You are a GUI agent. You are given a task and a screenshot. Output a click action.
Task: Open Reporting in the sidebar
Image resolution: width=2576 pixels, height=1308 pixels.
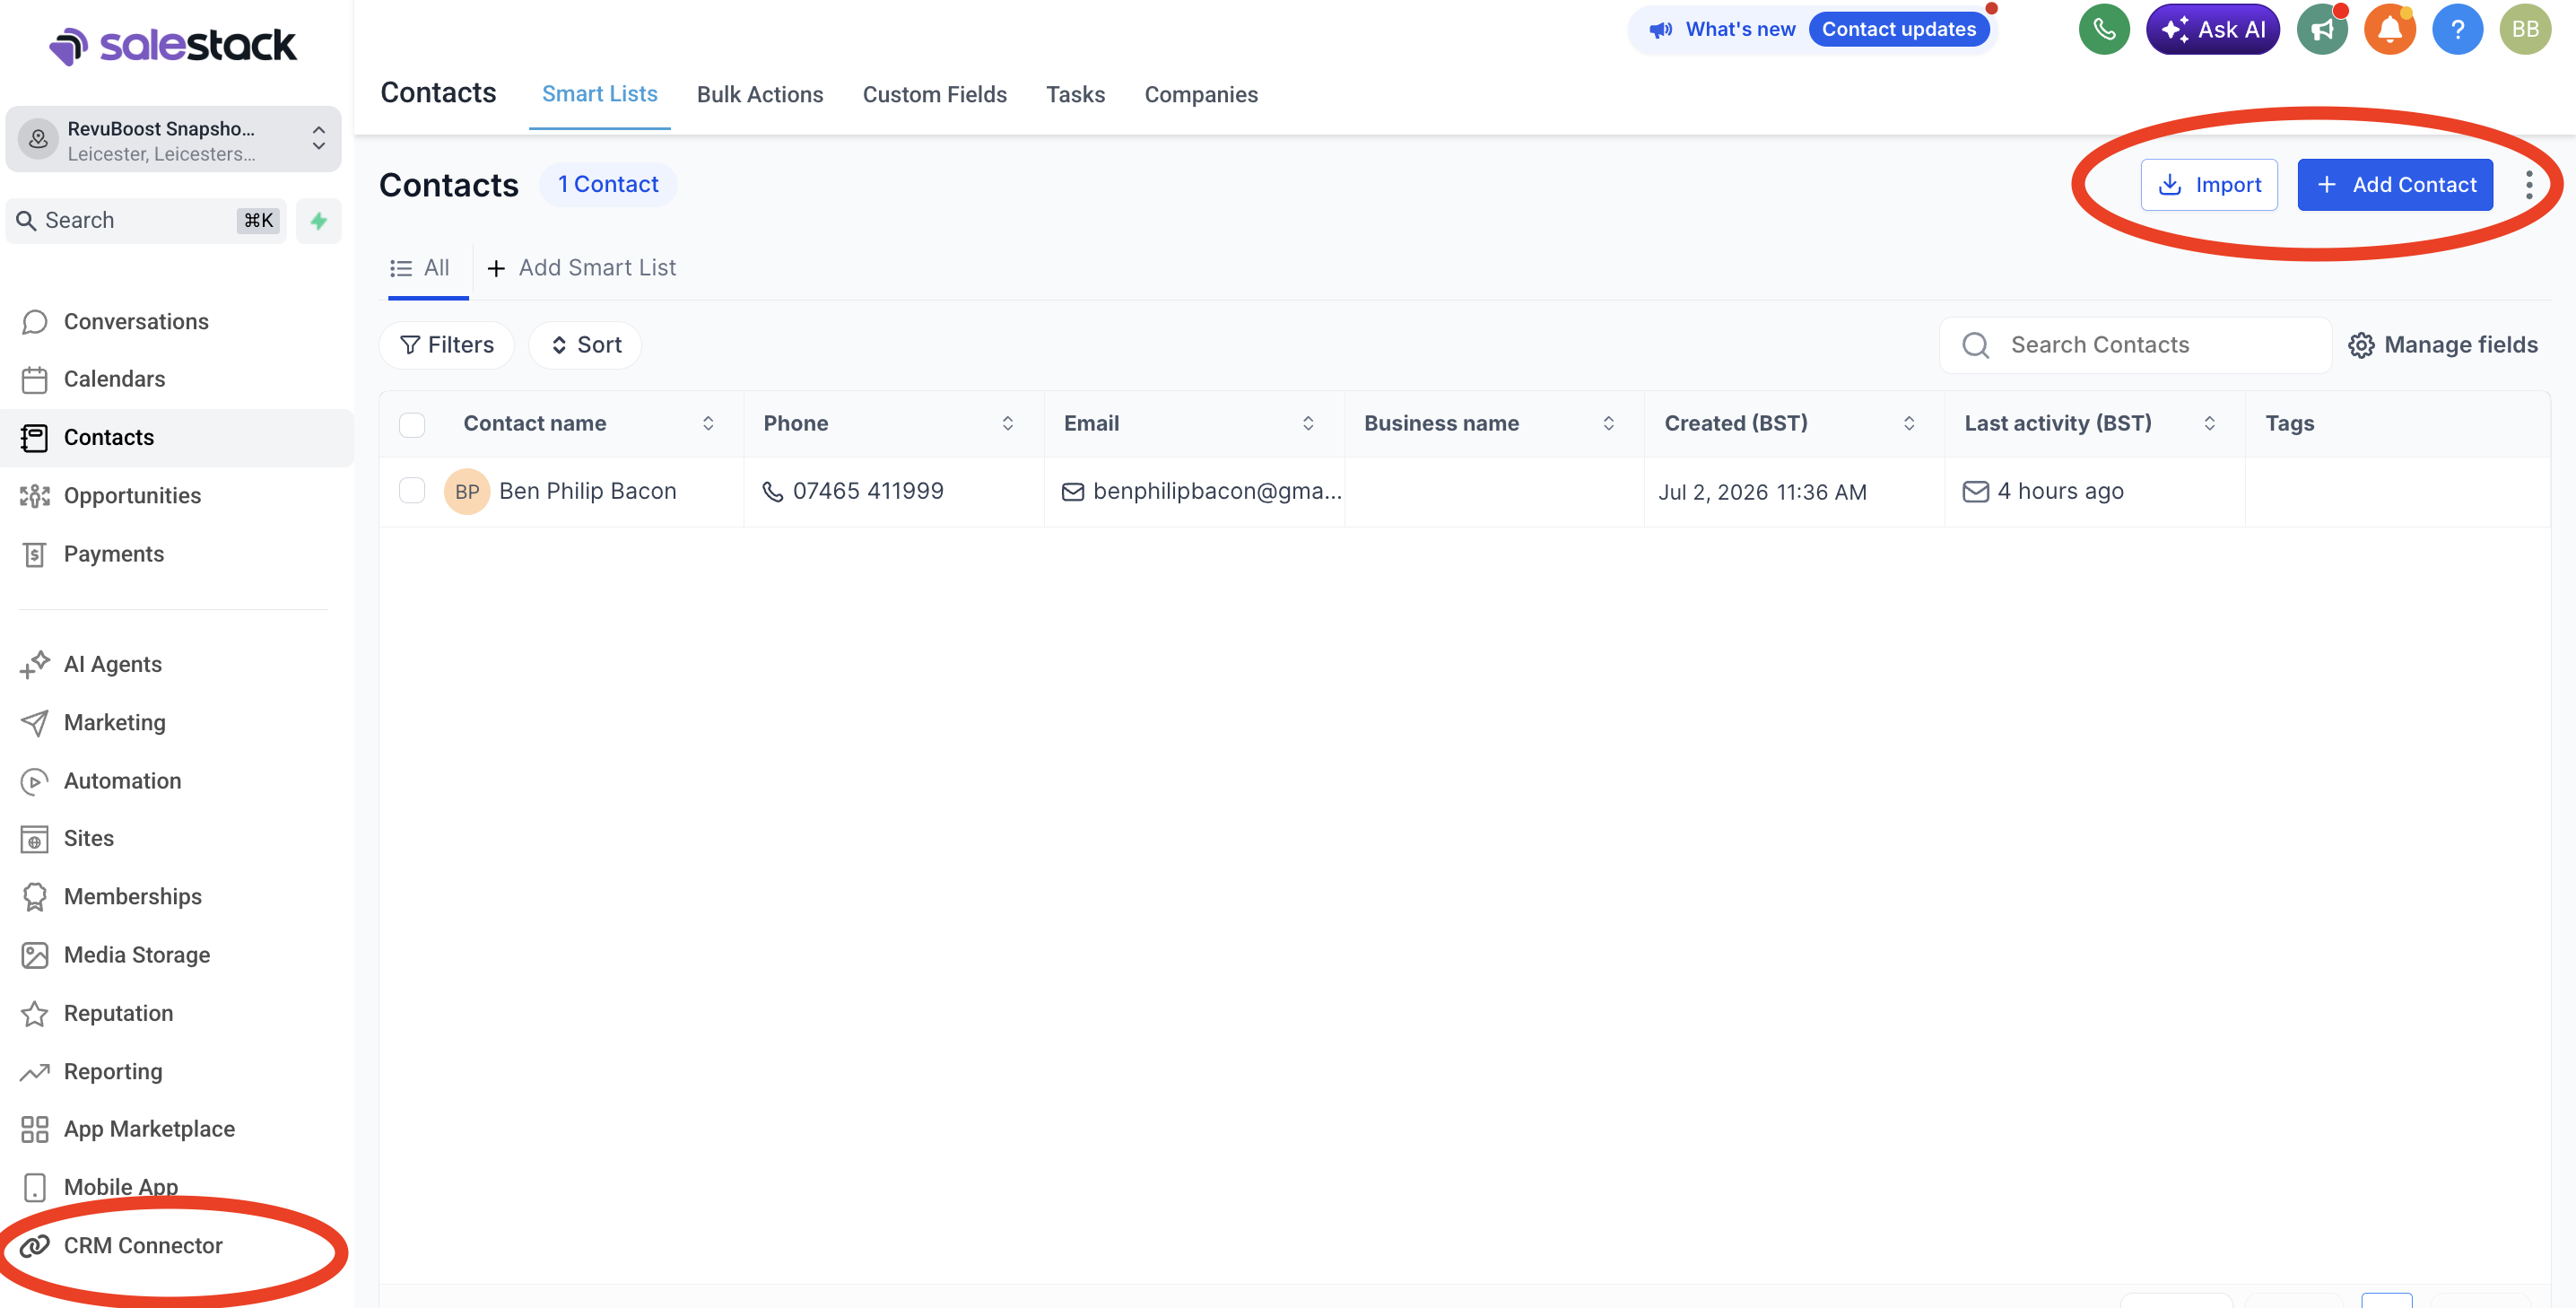[x=112, y=1072]
